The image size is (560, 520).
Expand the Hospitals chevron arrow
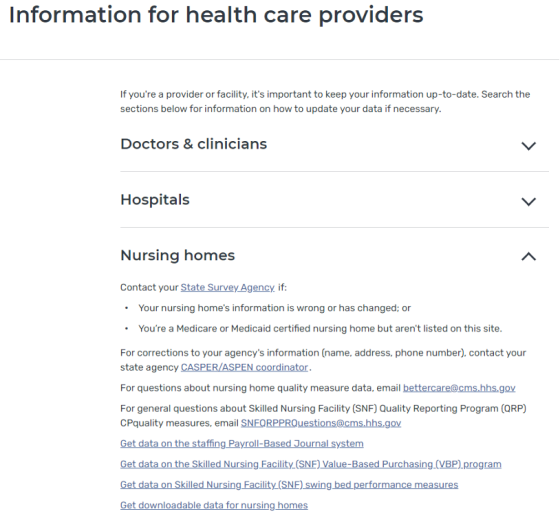pos(529,202)
